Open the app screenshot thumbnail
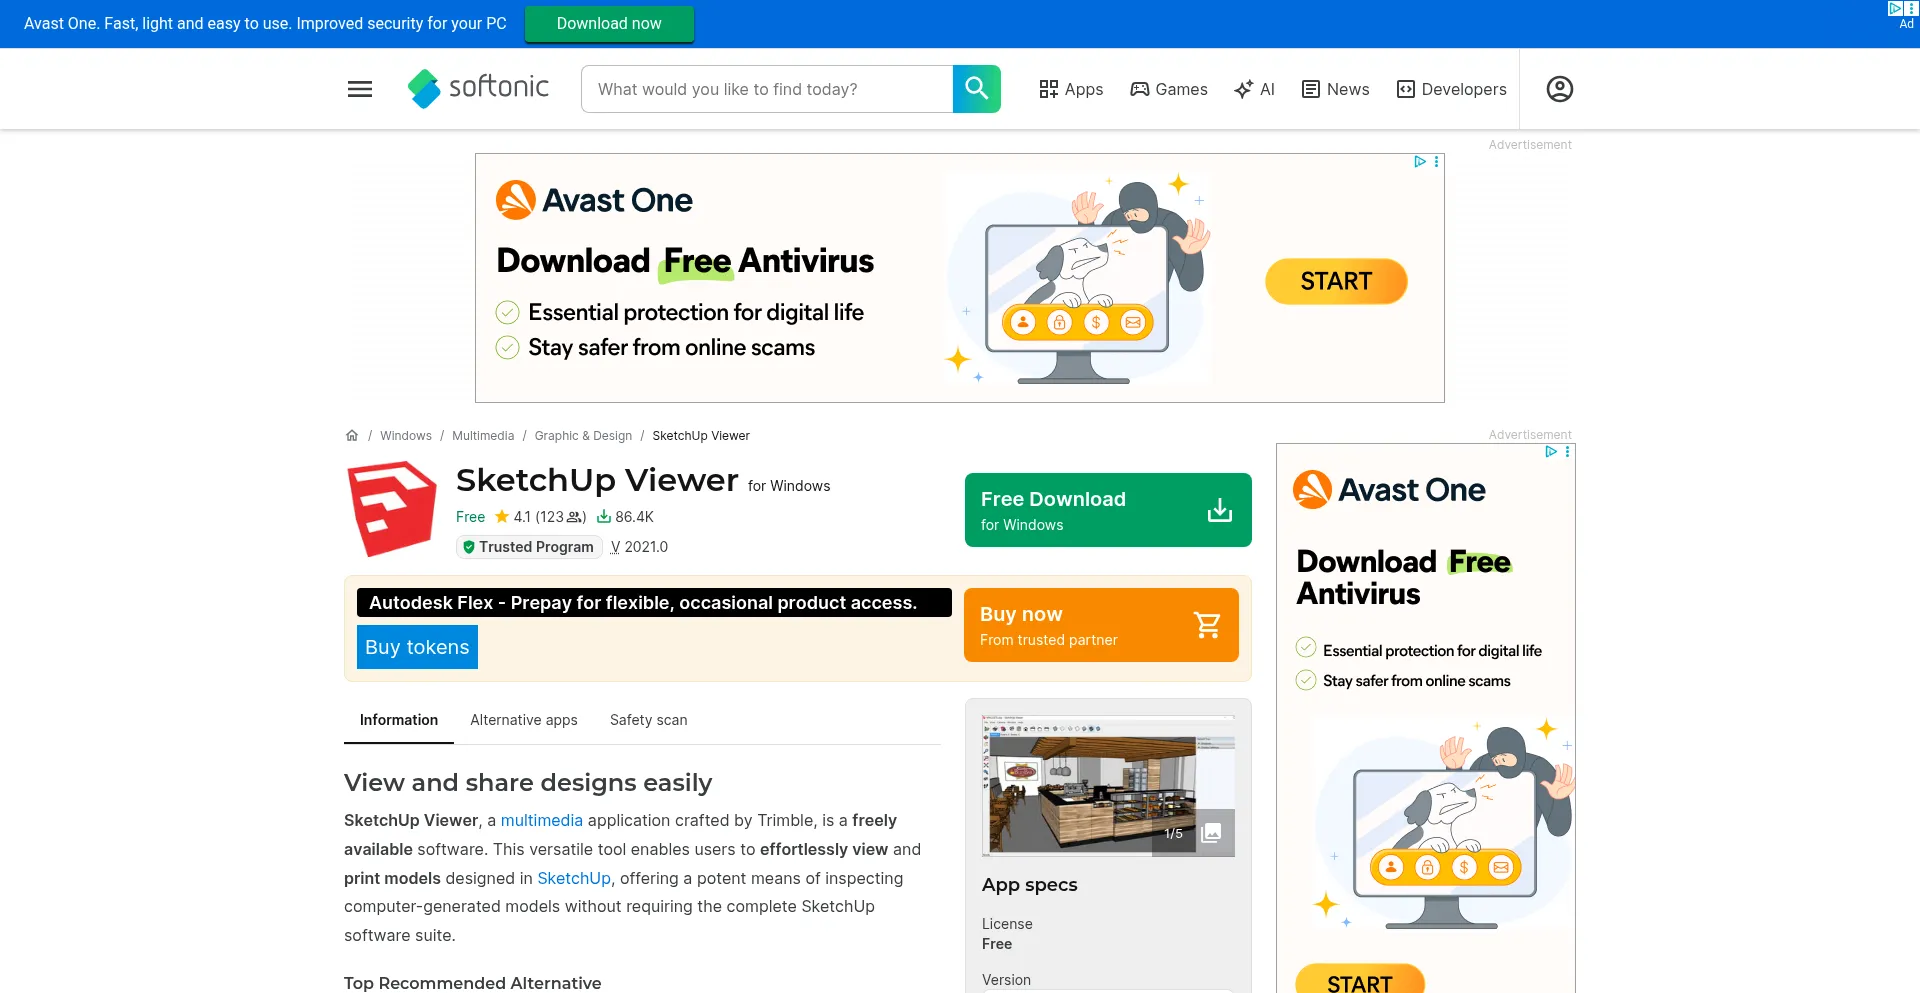The height and width of the screenshot is (993, 1920). click(1108, 785)
